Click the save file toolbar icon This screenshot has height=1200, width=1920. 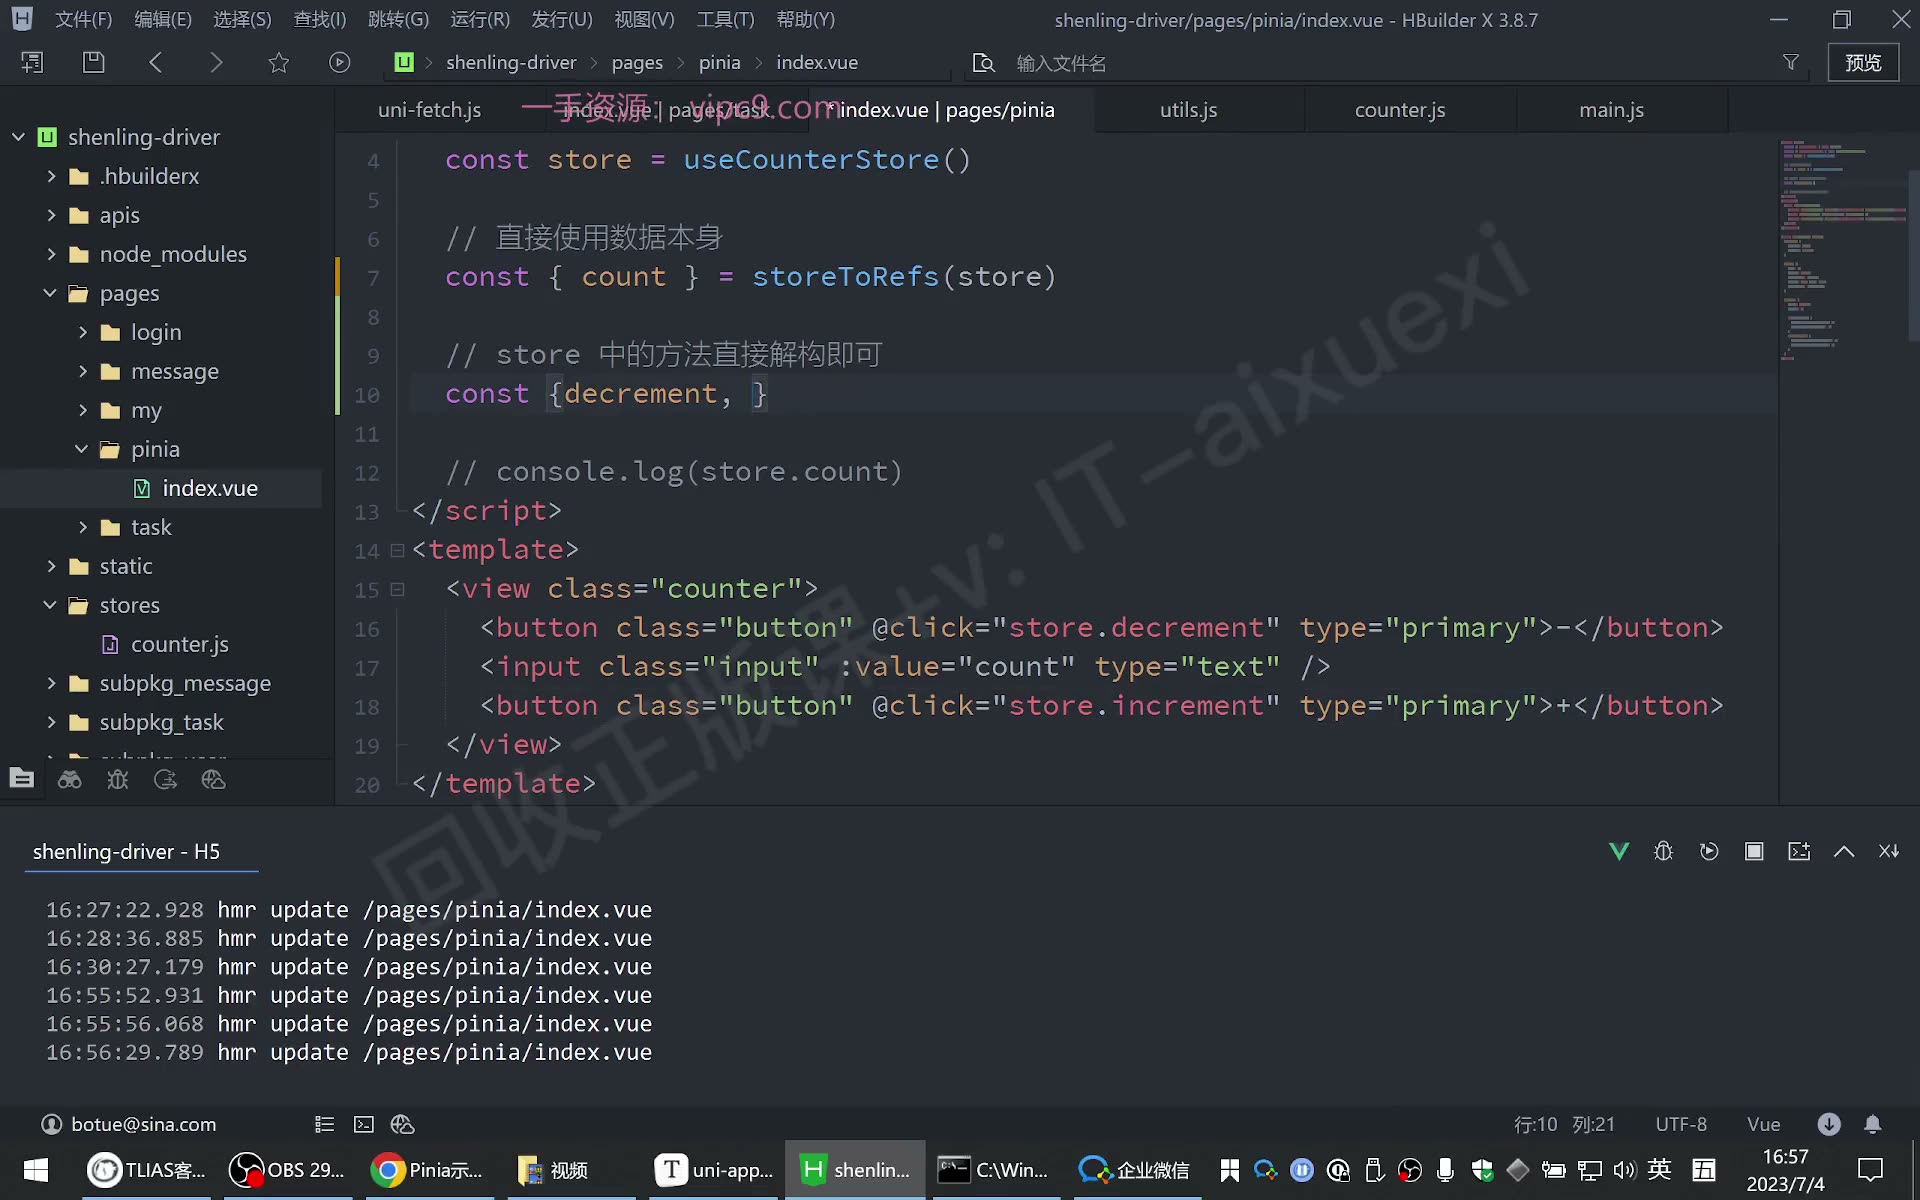pos(93,62)
